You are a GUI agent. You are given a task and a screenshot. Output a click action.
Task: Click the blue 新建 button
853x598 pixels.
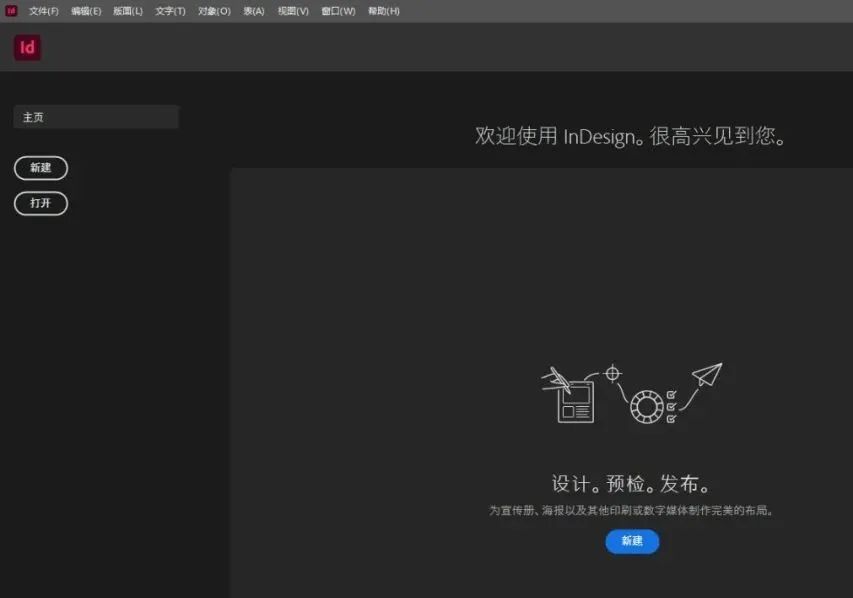pyautogui.click(x=632, y=541)
